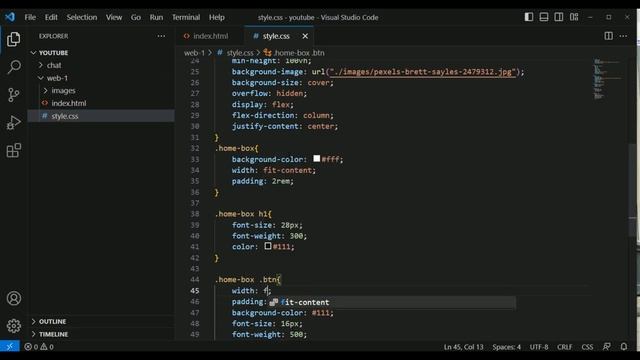Select style.css in the explorer tree

pos(102,116)
